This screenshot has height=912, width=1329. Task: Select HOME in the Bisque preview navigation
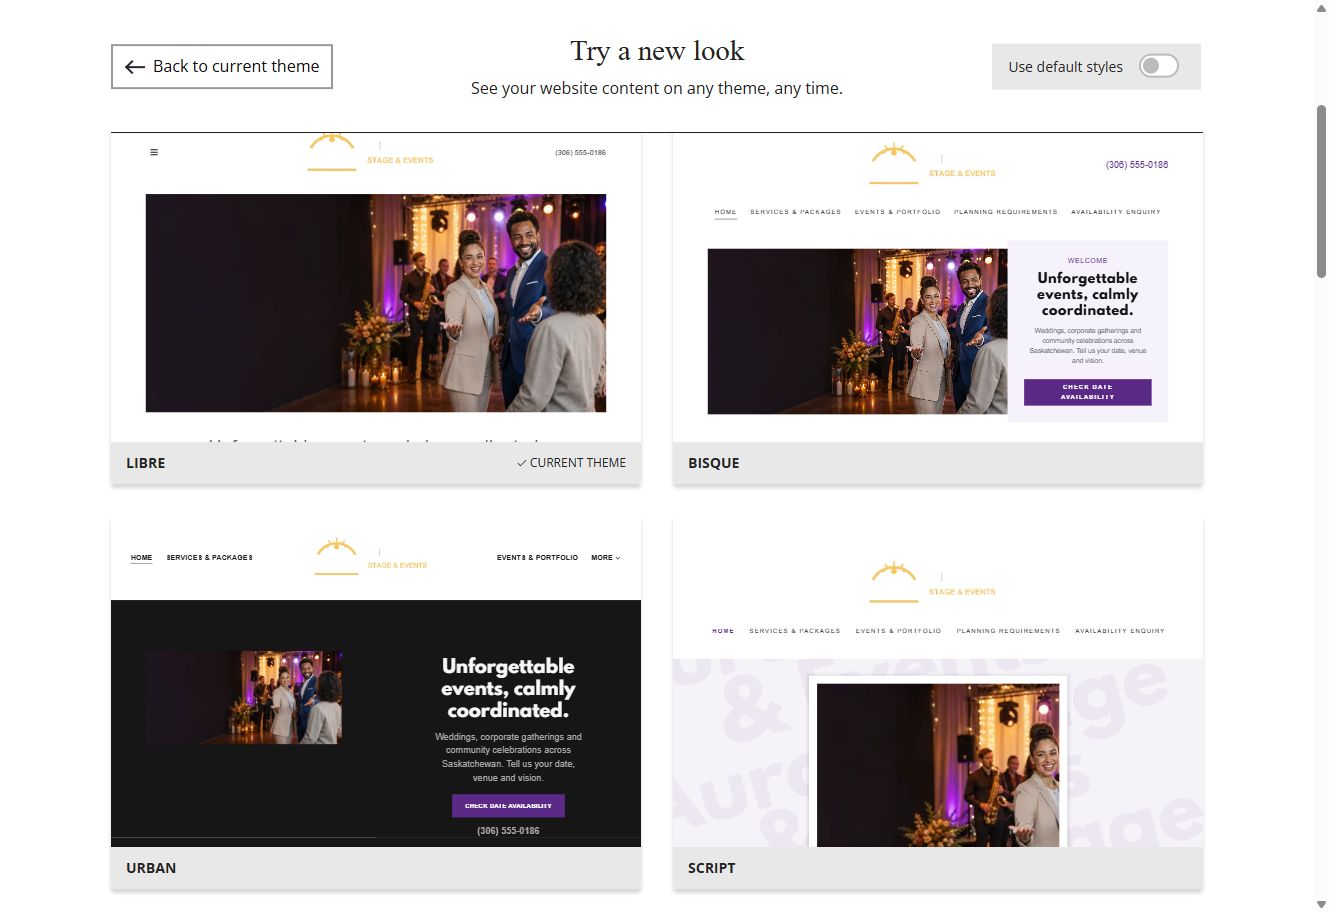pos(726,212)
